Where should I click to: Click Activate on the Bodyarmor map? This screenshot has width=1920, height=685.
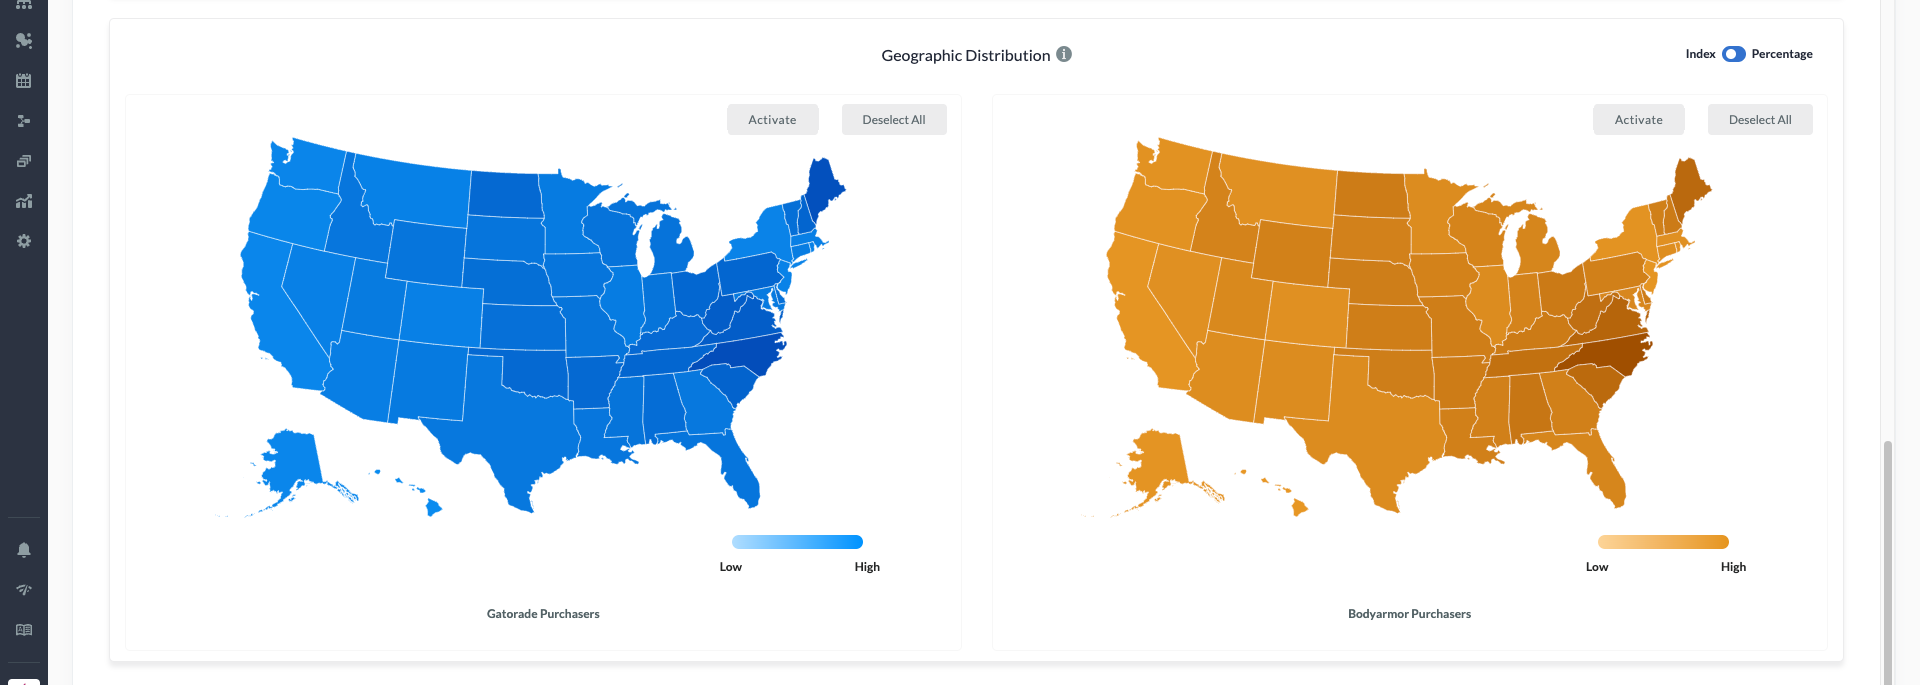click(1638, 120)
